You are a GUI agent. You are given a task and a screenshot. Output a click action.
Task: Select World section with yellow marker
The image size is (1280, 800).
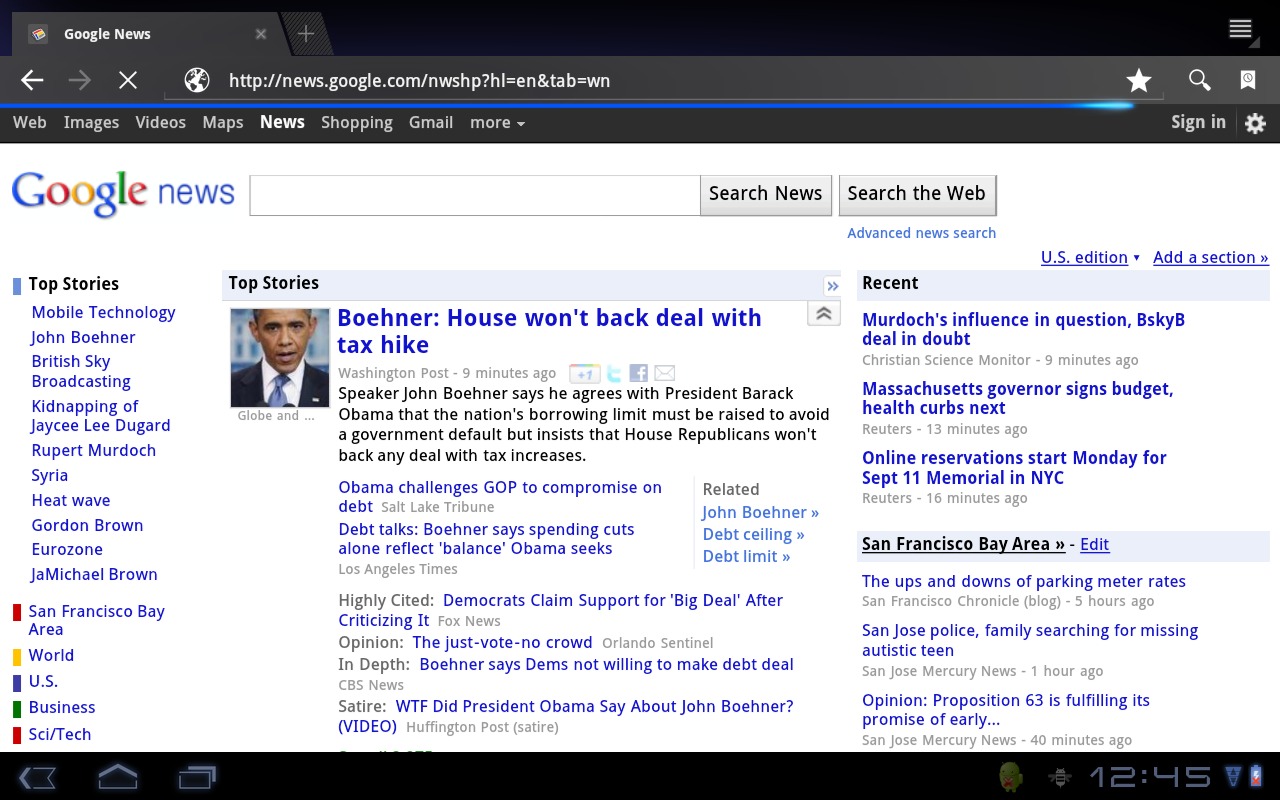(51, 656)
